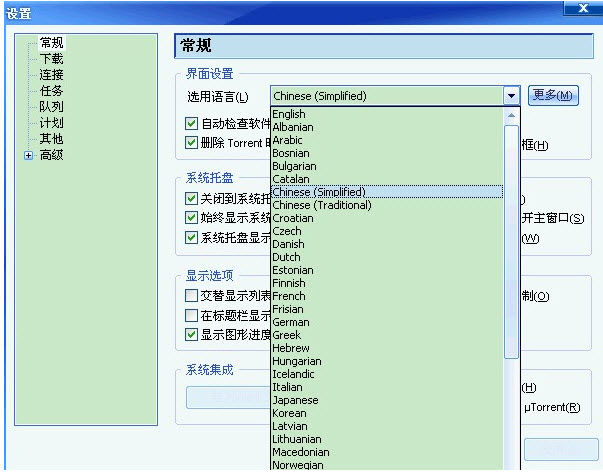Viewport: 603px width, 473px height.
Task: Close the 设置 dialog window
Action: coord(581,10)
